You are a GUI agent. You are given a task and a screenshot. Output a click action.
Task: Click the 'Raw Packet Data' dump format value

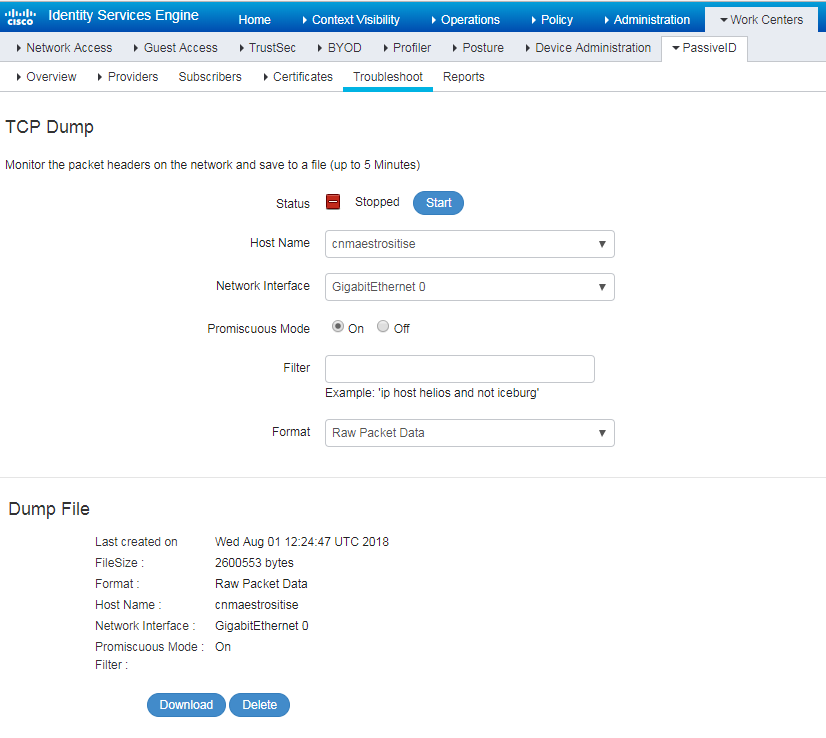pyautogui.click(x=261, y=584)
